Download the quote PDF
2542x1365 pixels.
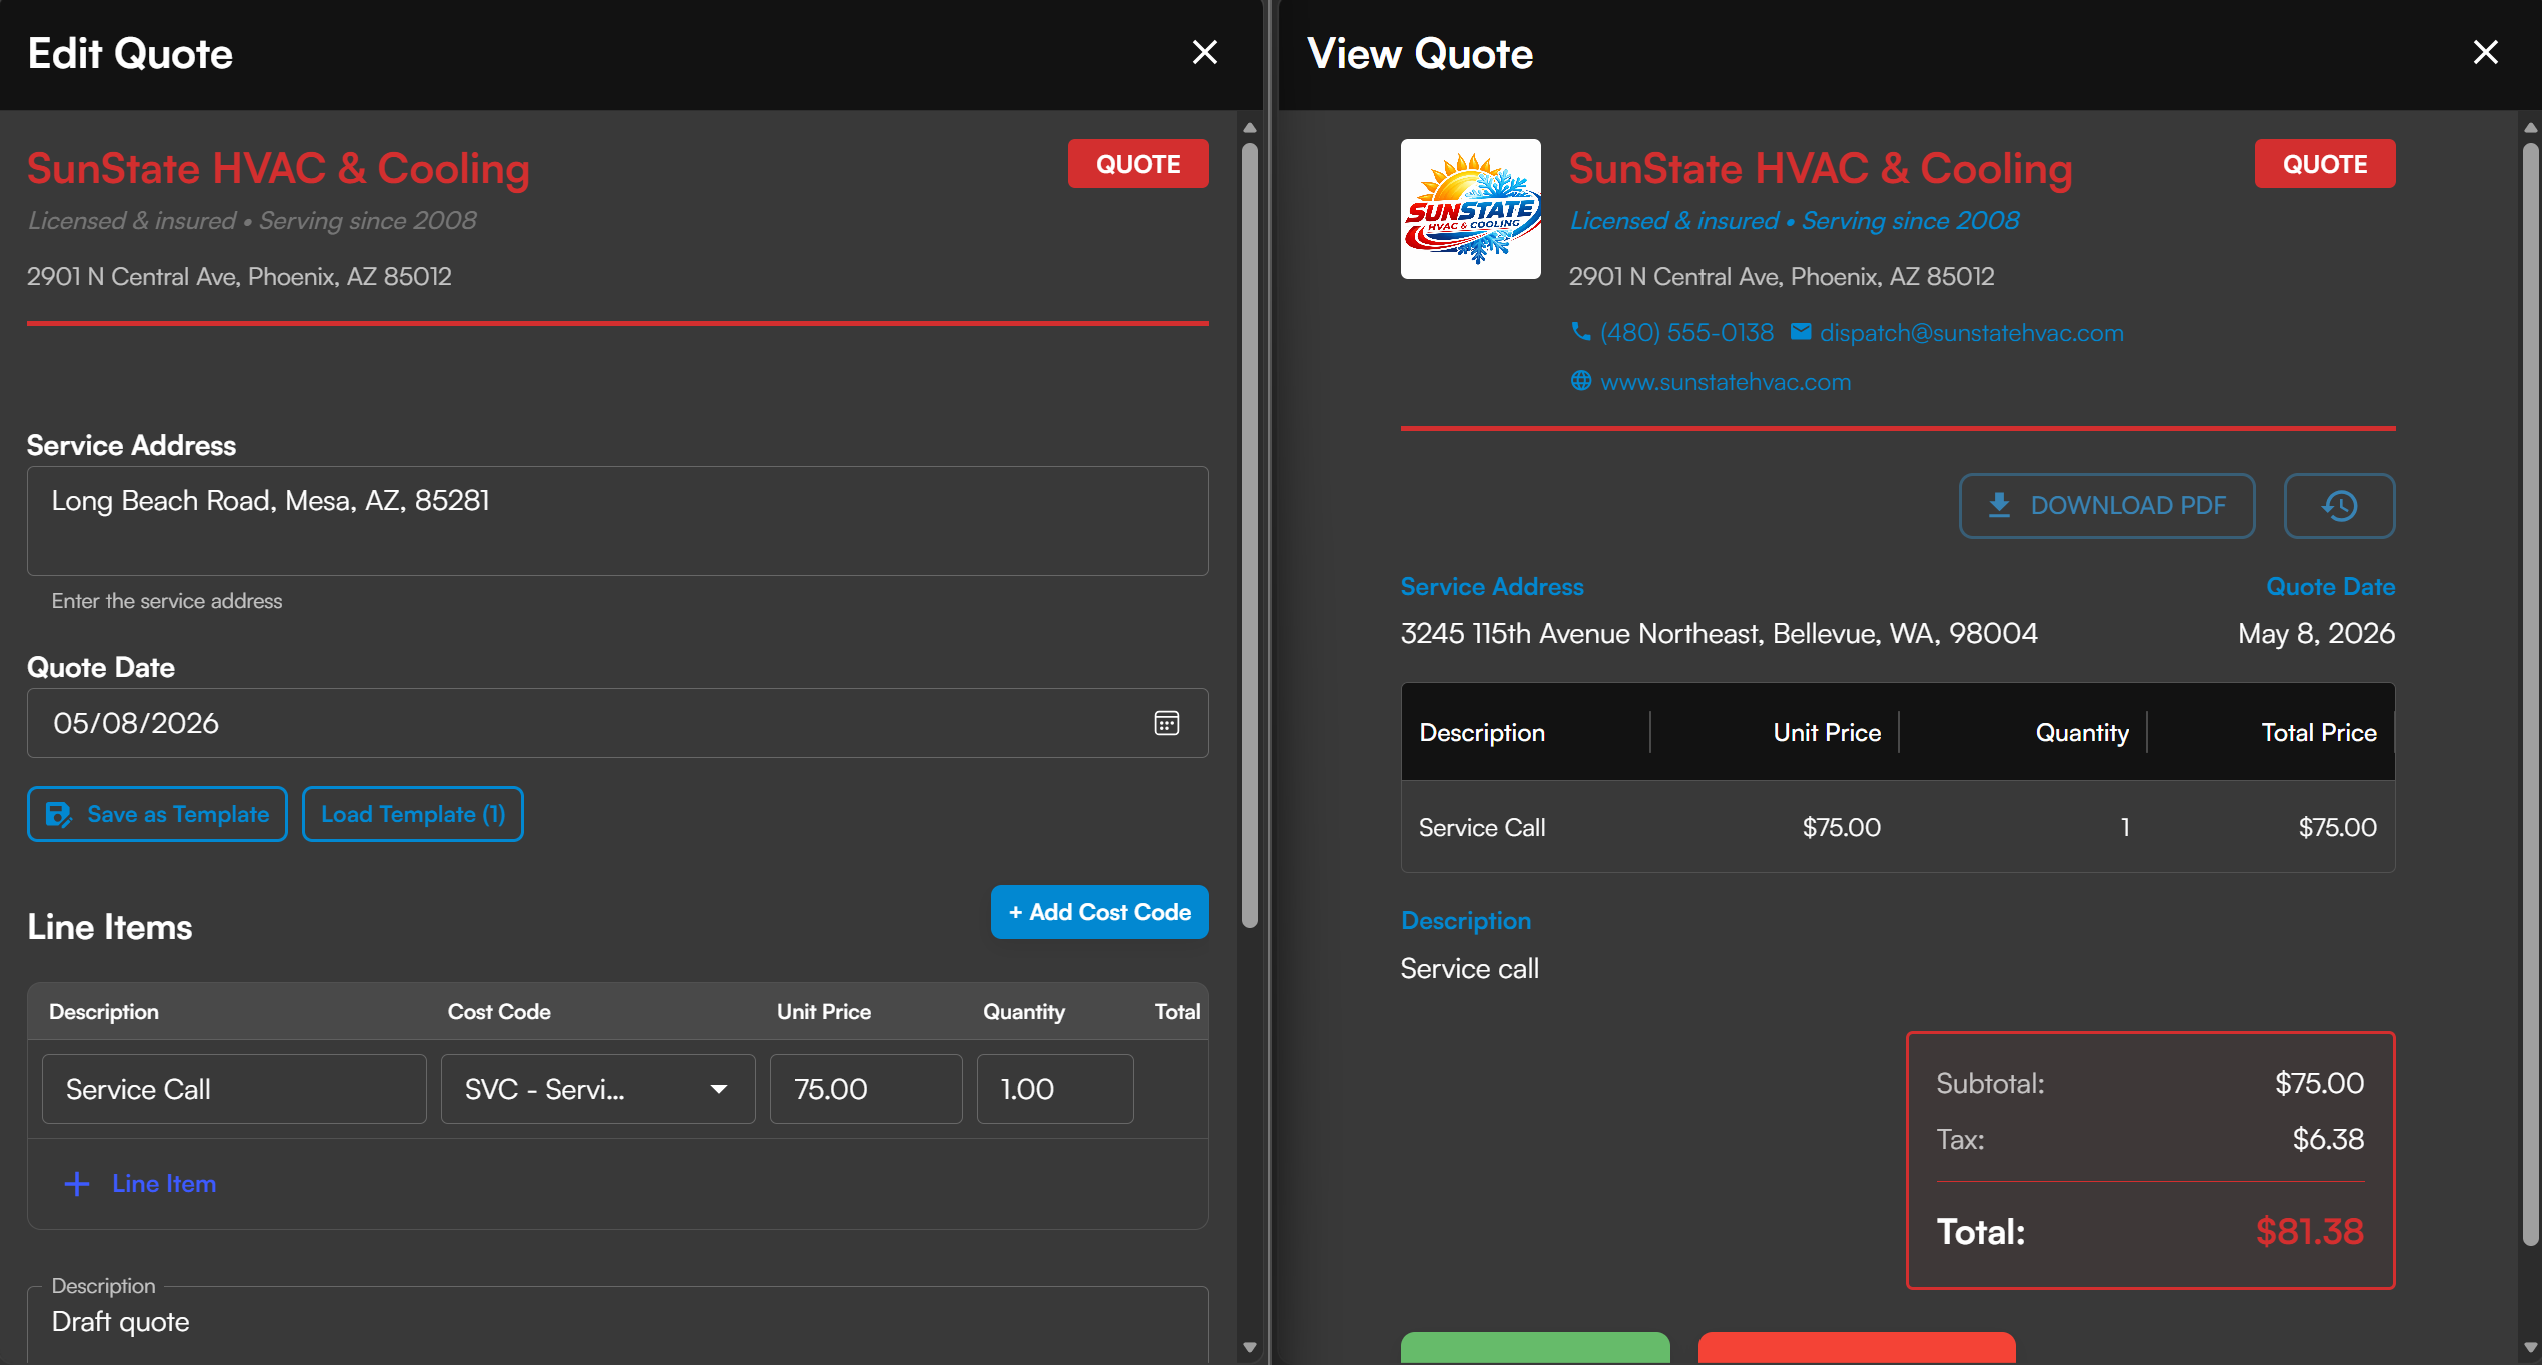point(2107,506)
